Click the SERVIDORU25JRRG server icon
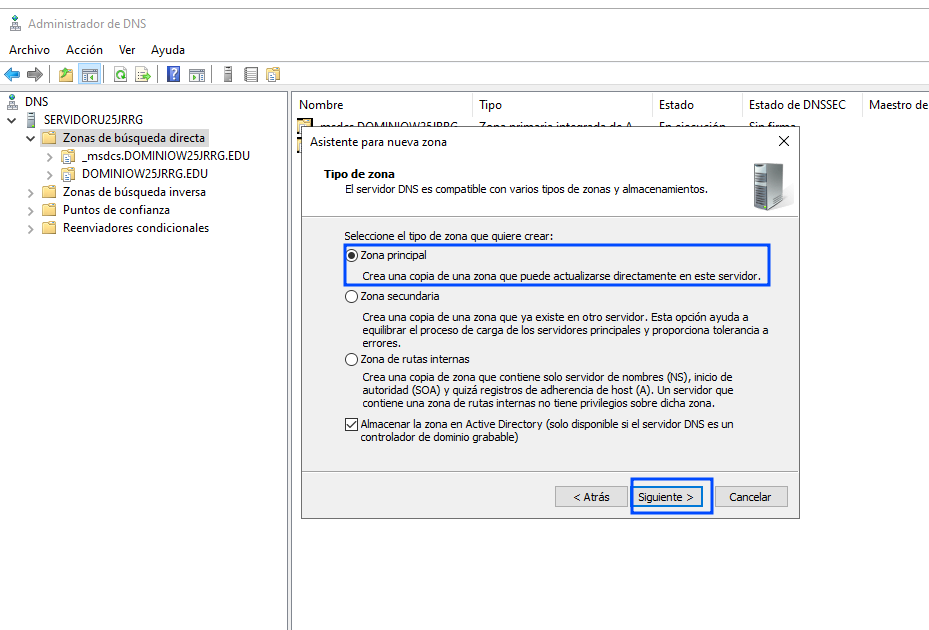Viewport: 929px width, 630px height. click(x=31, y=120)
